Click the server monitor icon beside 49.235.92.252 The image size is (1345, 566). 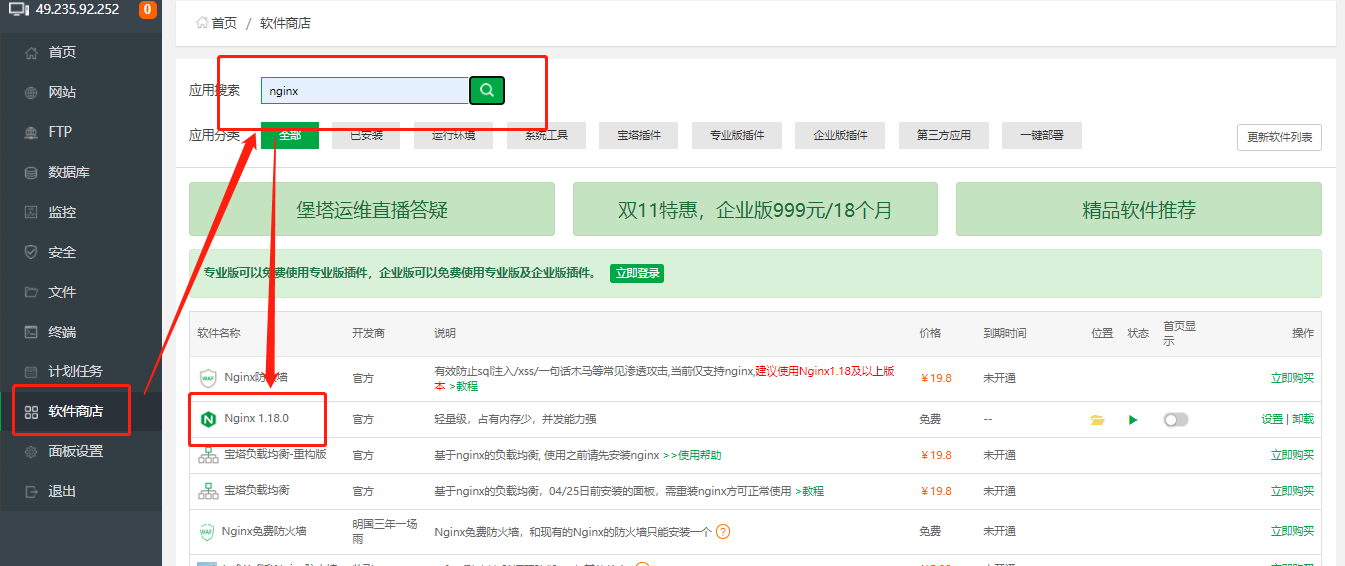(20, 10)
